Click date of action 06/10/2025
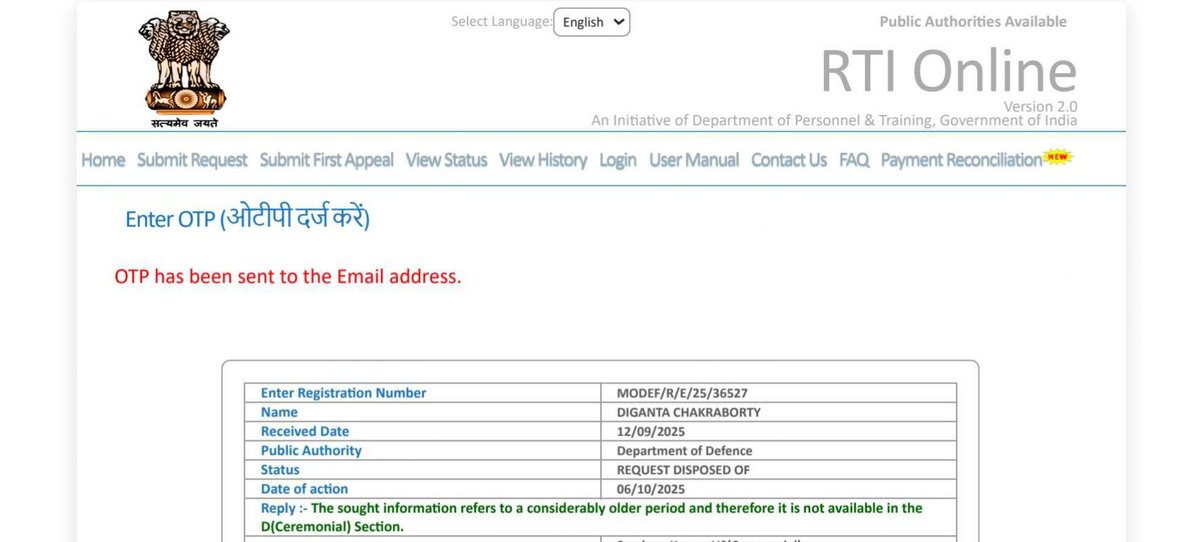The width and height of the screenshot is (1200, 542). 651,489
